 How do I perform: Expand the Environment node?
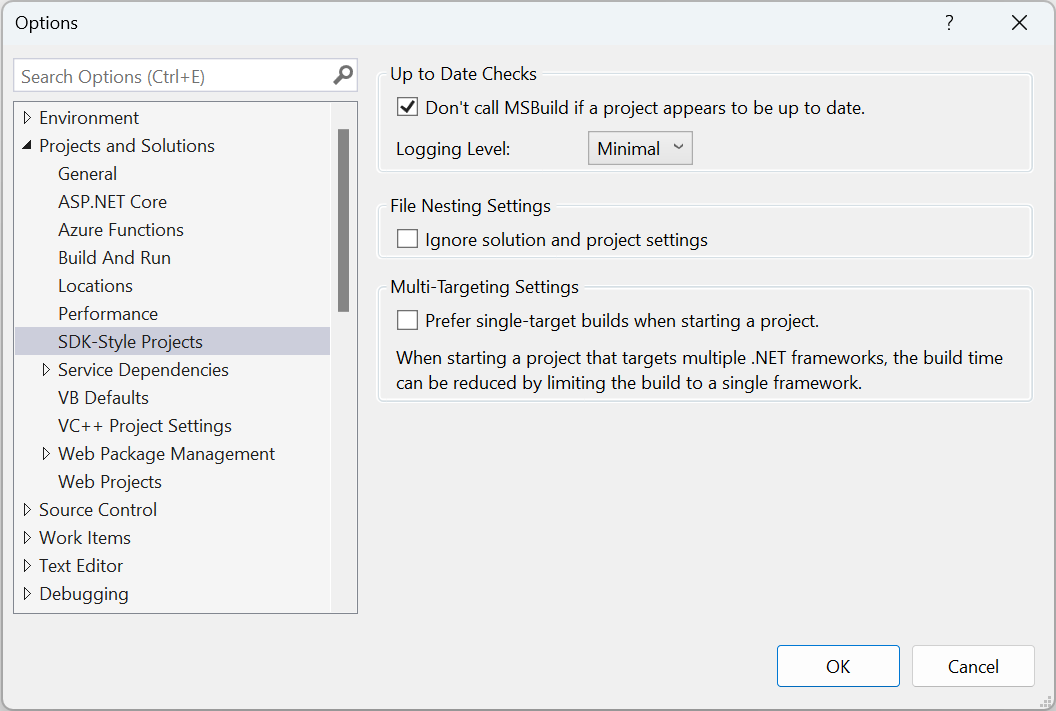coord(27,118)
